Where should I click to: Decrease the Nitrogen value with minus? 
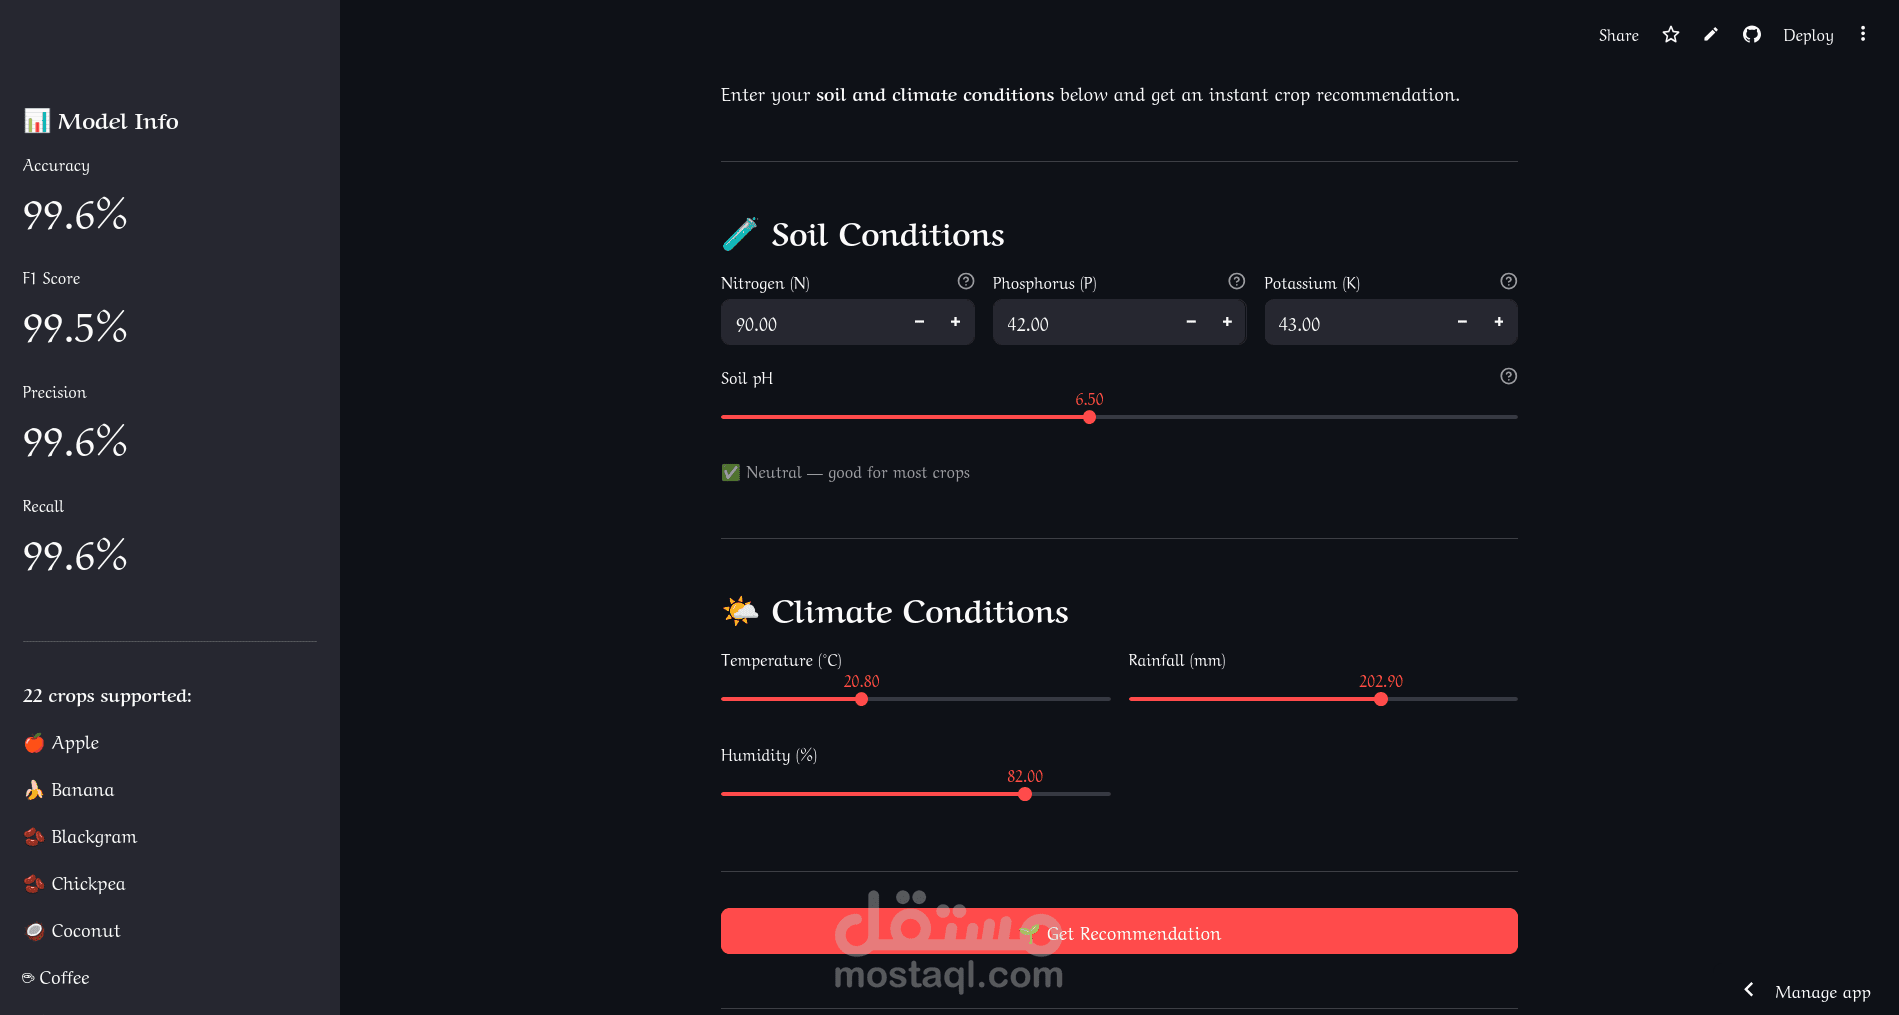(919, 322)
